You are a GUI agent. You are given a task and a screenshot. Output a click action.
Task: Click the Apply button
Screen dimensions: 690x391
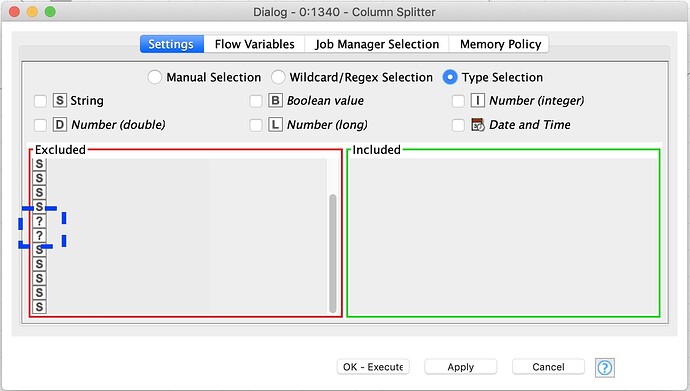[460, 367]
